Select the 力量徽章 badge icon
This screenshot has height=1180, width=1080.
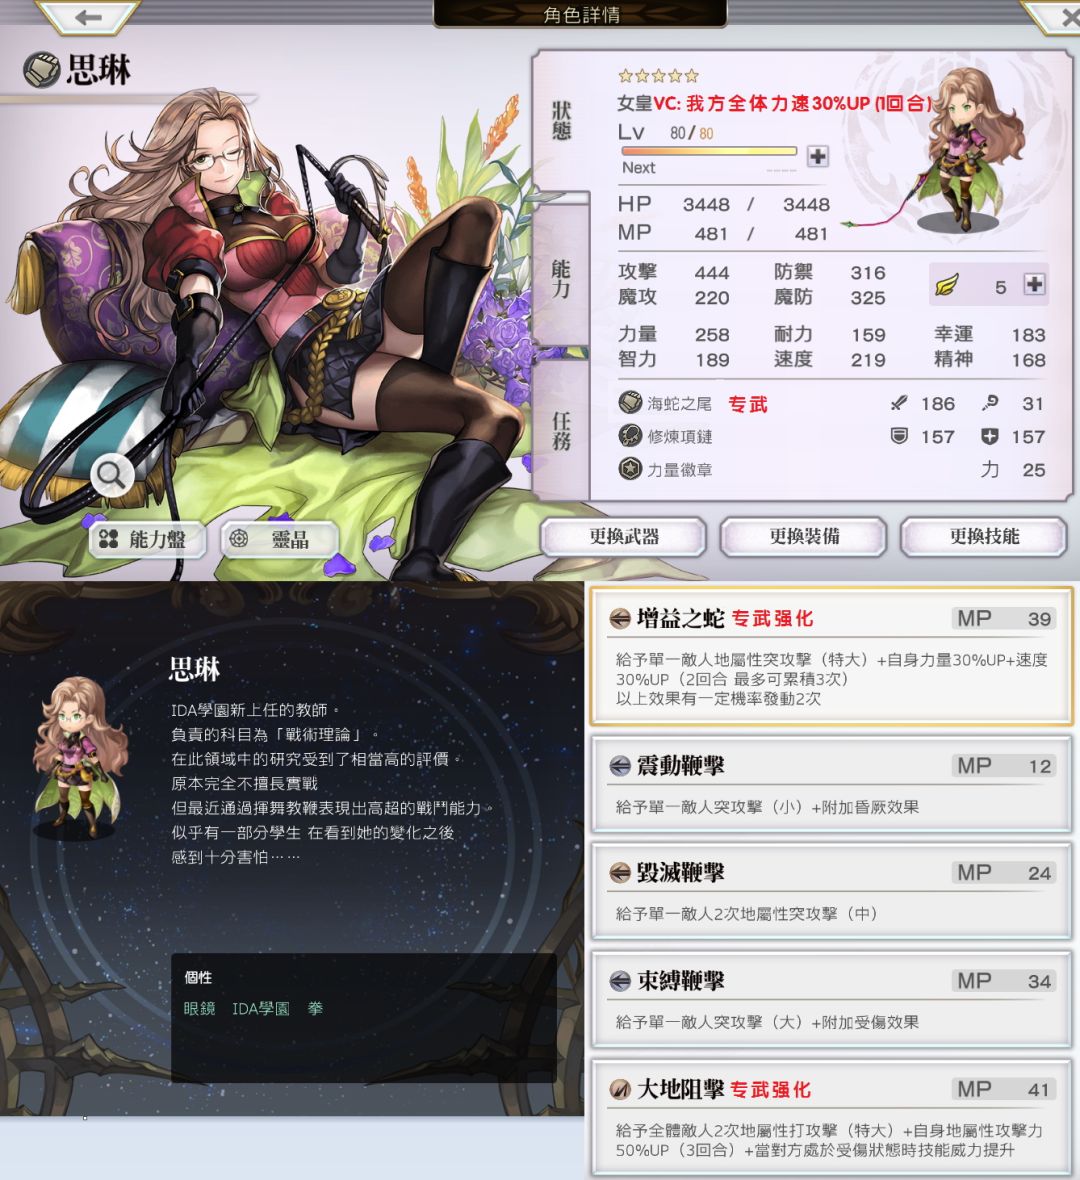629,469
